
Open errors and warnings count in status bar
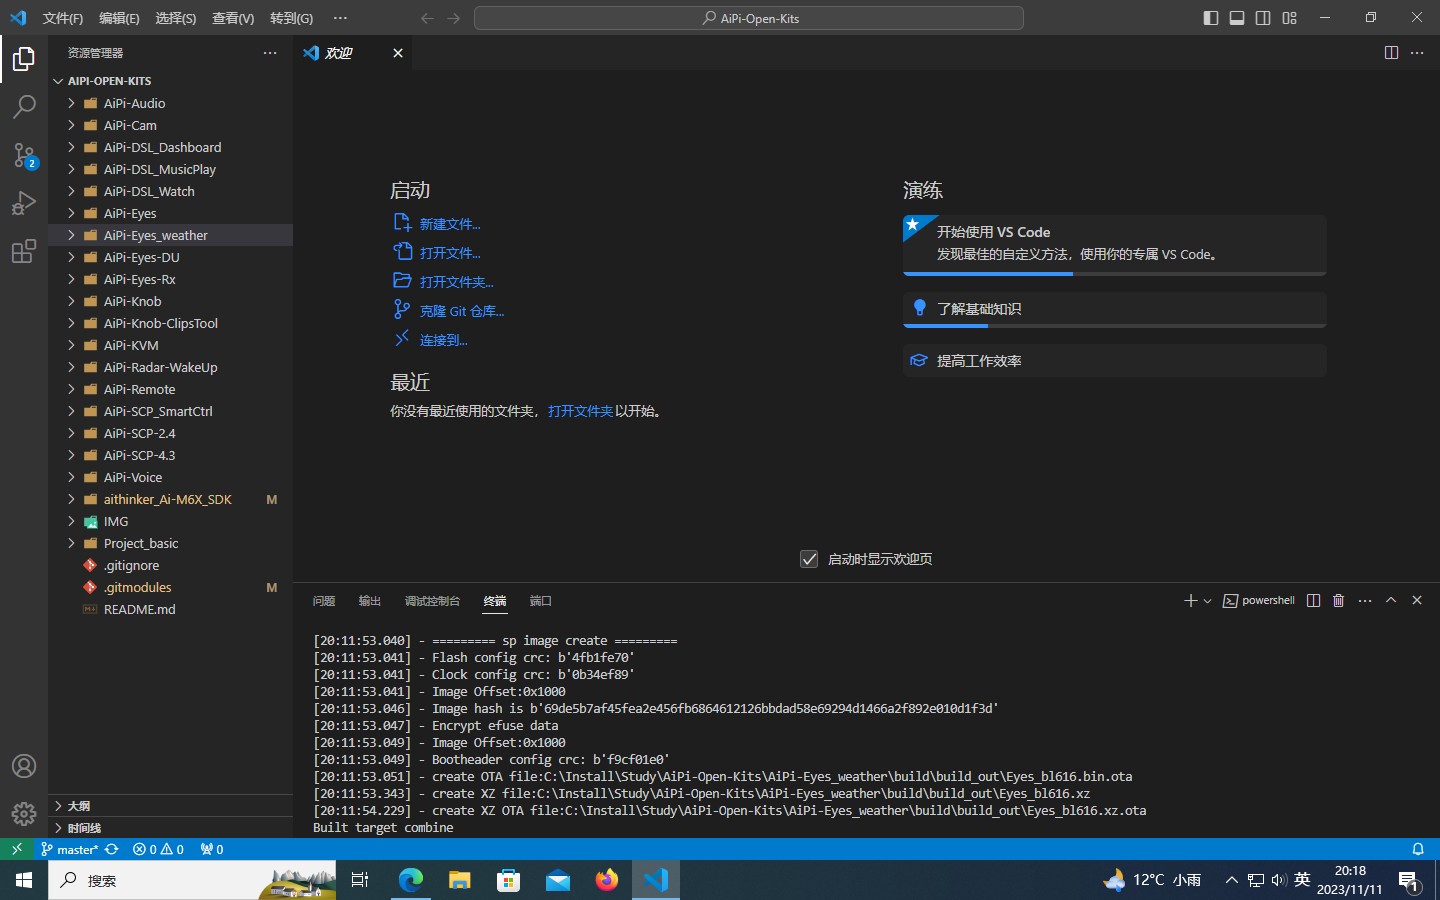tap(158, 849)
